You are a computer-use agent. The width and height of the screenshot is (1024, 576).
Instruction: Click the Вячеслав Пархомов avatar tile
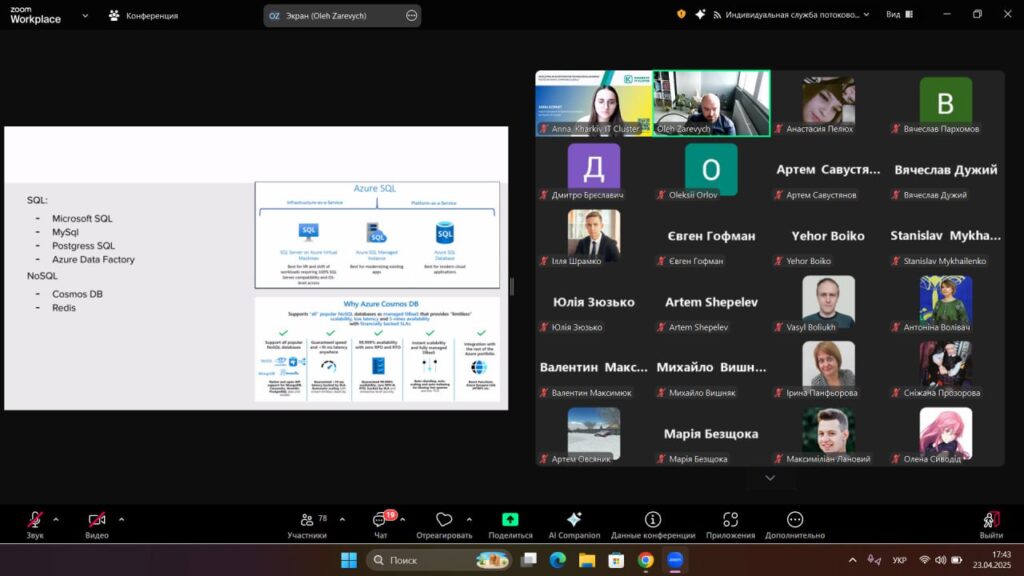click(x=946, y=103)
